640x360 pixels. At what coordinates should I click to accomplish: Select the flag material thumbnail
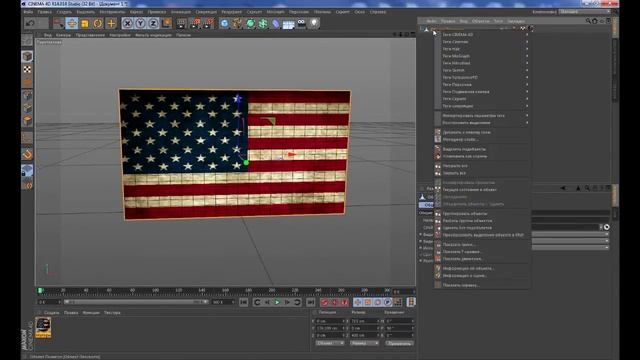pyautogui.click(x=43, y=327)
